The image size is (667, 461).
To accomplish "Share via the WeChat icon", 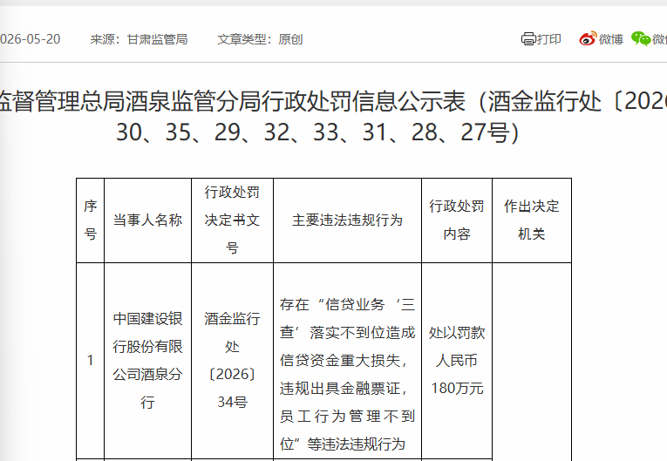I will 641,39.
